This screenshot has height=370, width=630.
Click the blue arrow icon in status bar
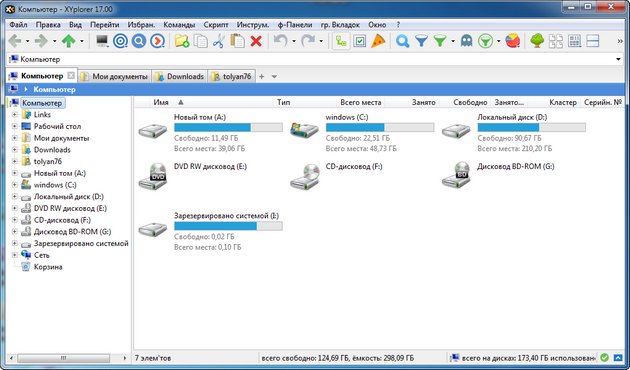click(618, 357)
